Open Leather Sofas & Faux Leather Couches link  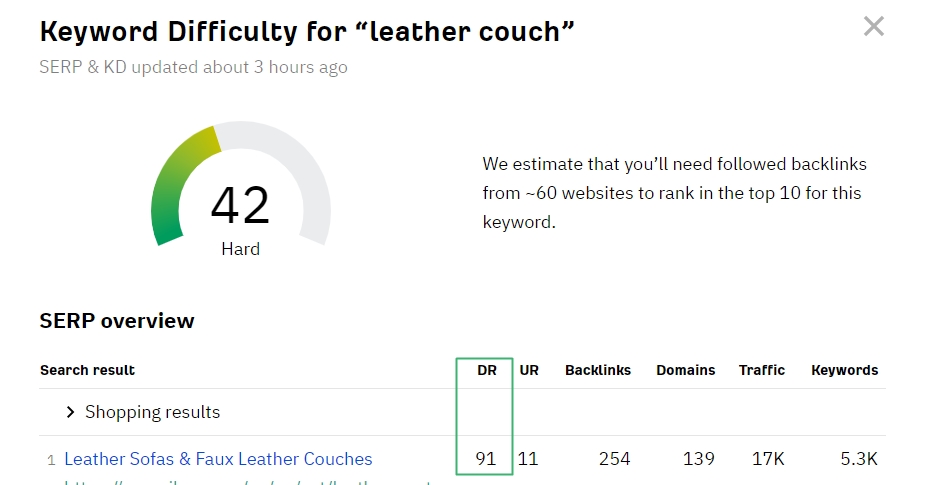click(218, 459)
